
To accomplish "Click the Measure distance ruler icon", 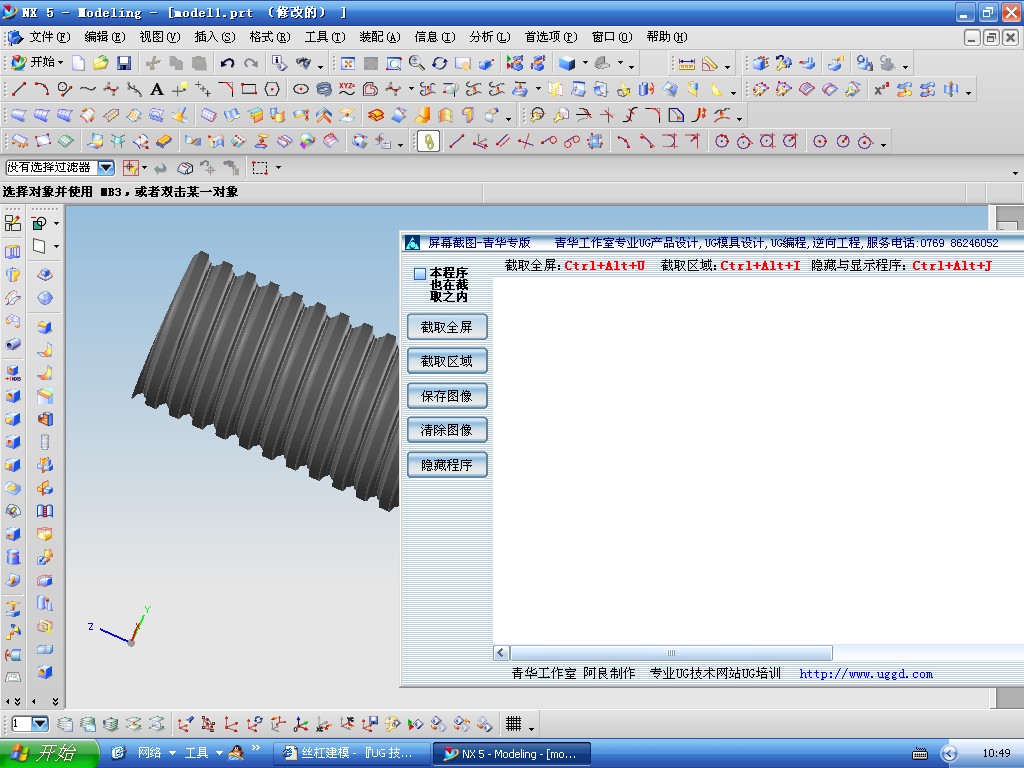I will (x=686, y=63).
